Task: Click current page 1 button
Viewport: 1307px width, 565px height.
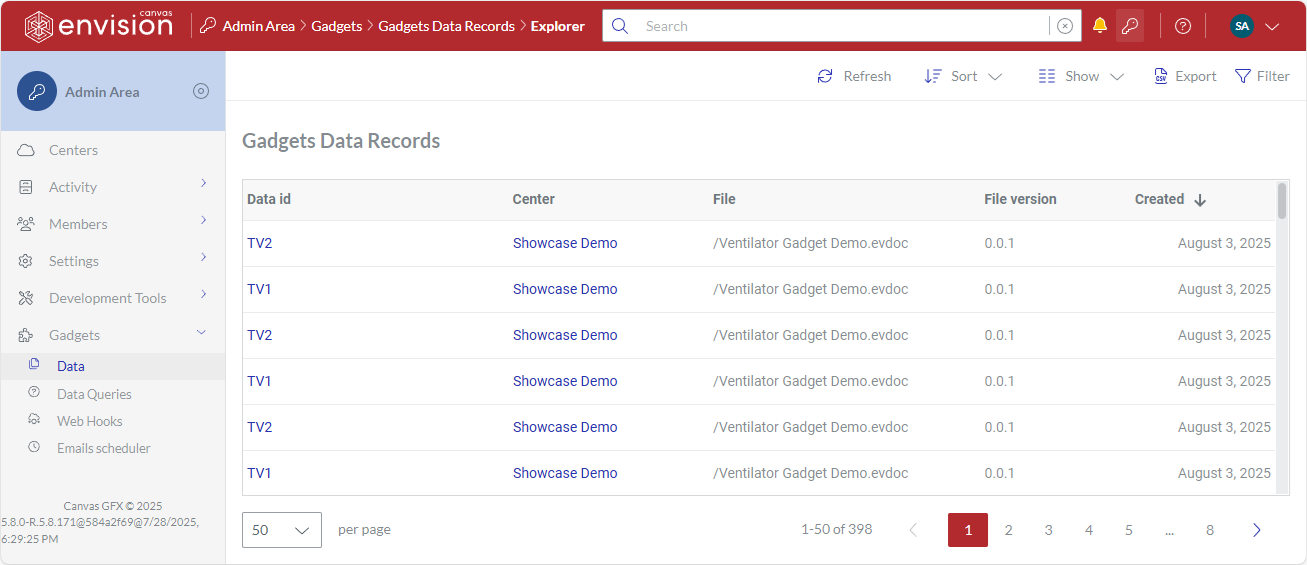Action: click(968, 530)
